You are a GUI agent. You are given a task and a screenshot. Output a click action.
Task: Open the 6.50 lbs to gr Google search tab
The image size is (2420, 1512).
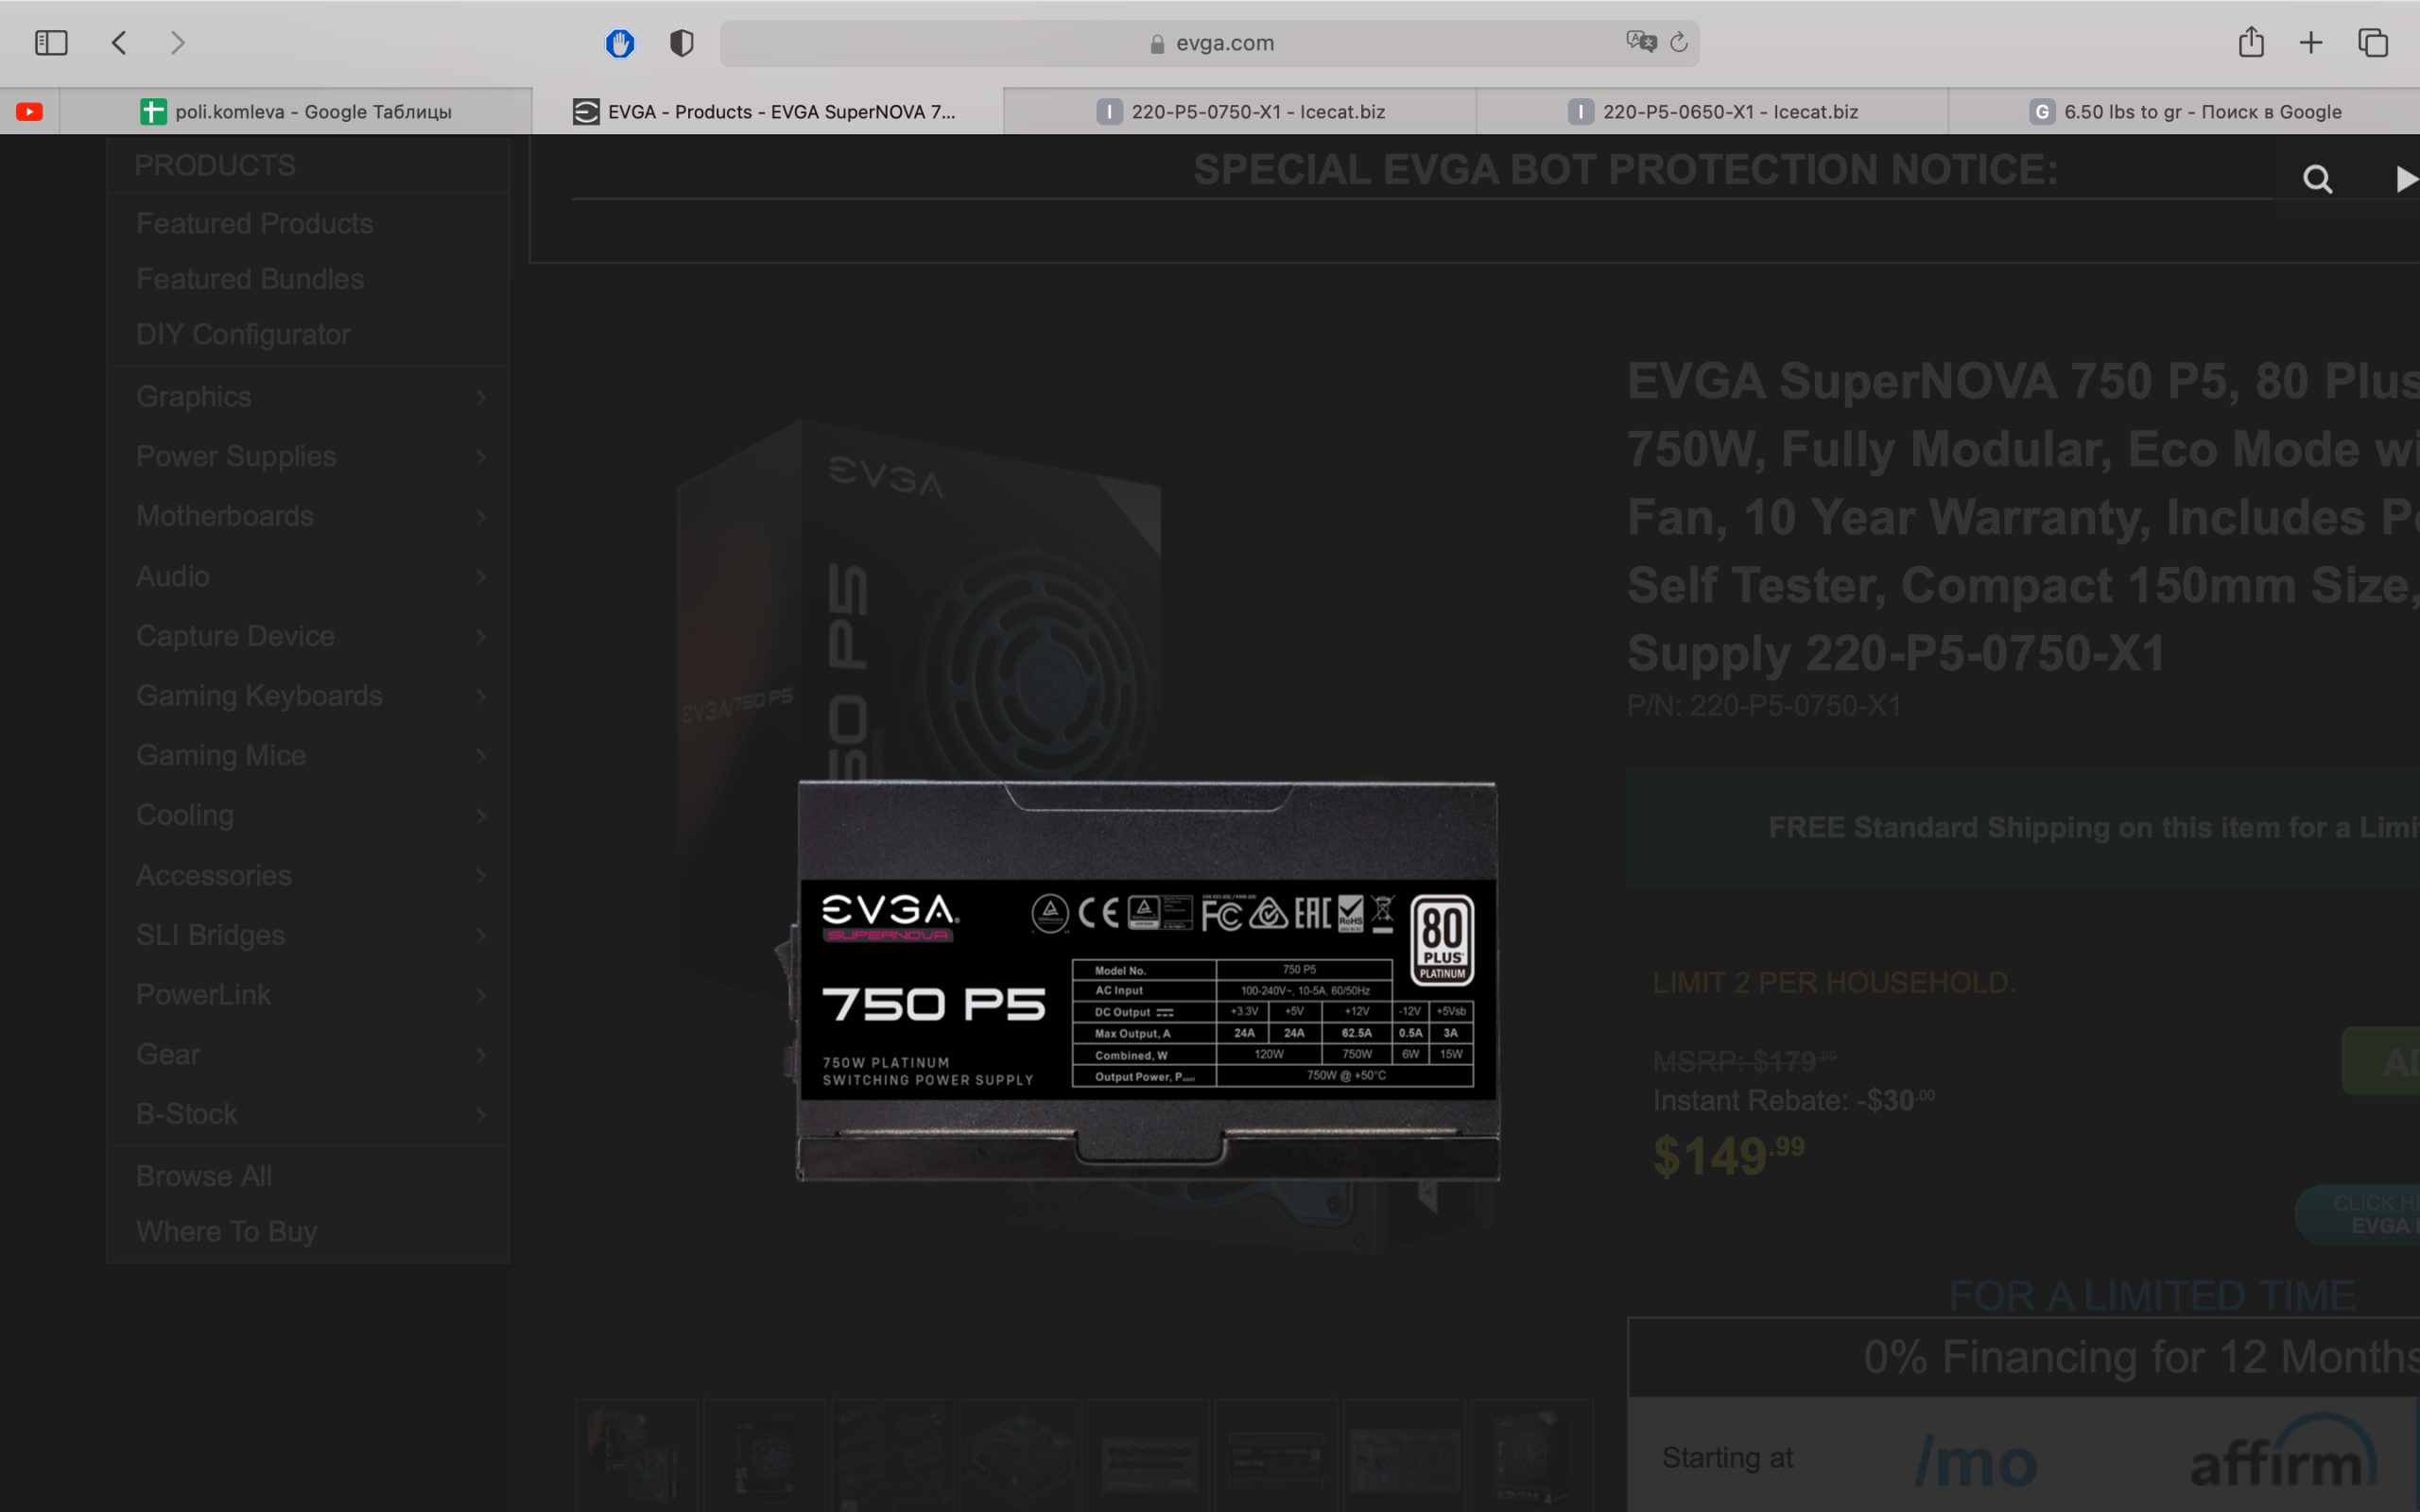[x=2184, y=112]
